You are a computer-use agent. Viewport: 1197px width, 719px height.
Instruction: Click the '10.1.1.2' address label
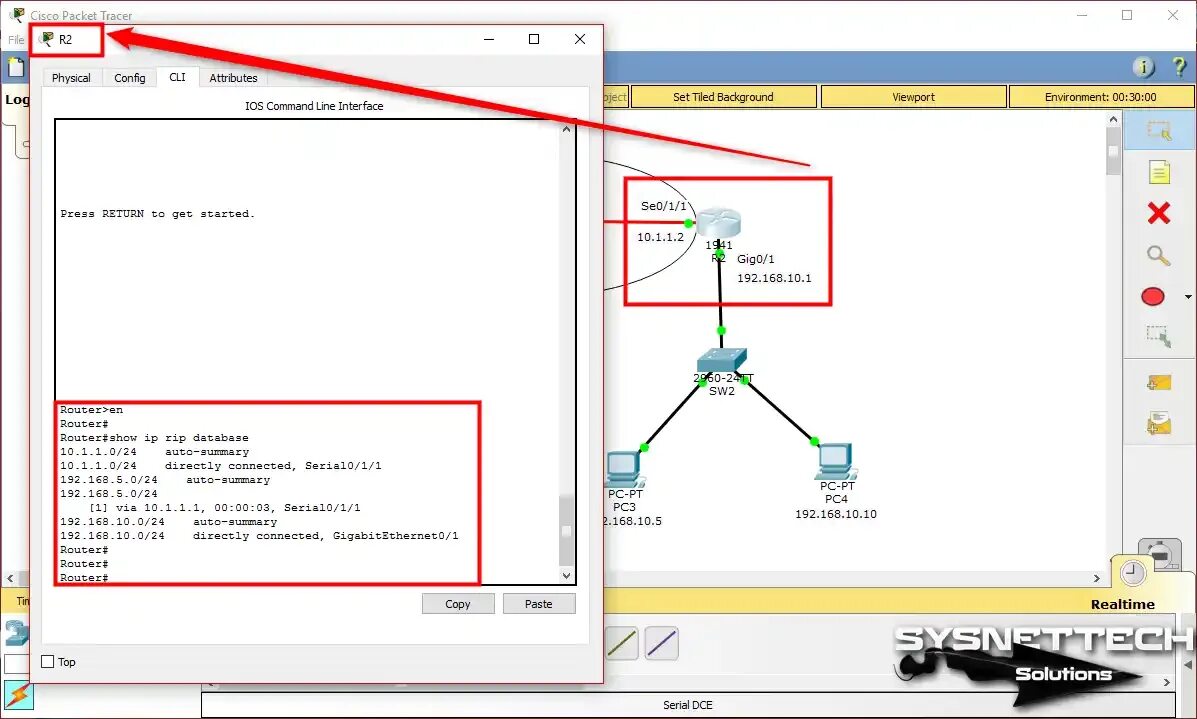660,237
